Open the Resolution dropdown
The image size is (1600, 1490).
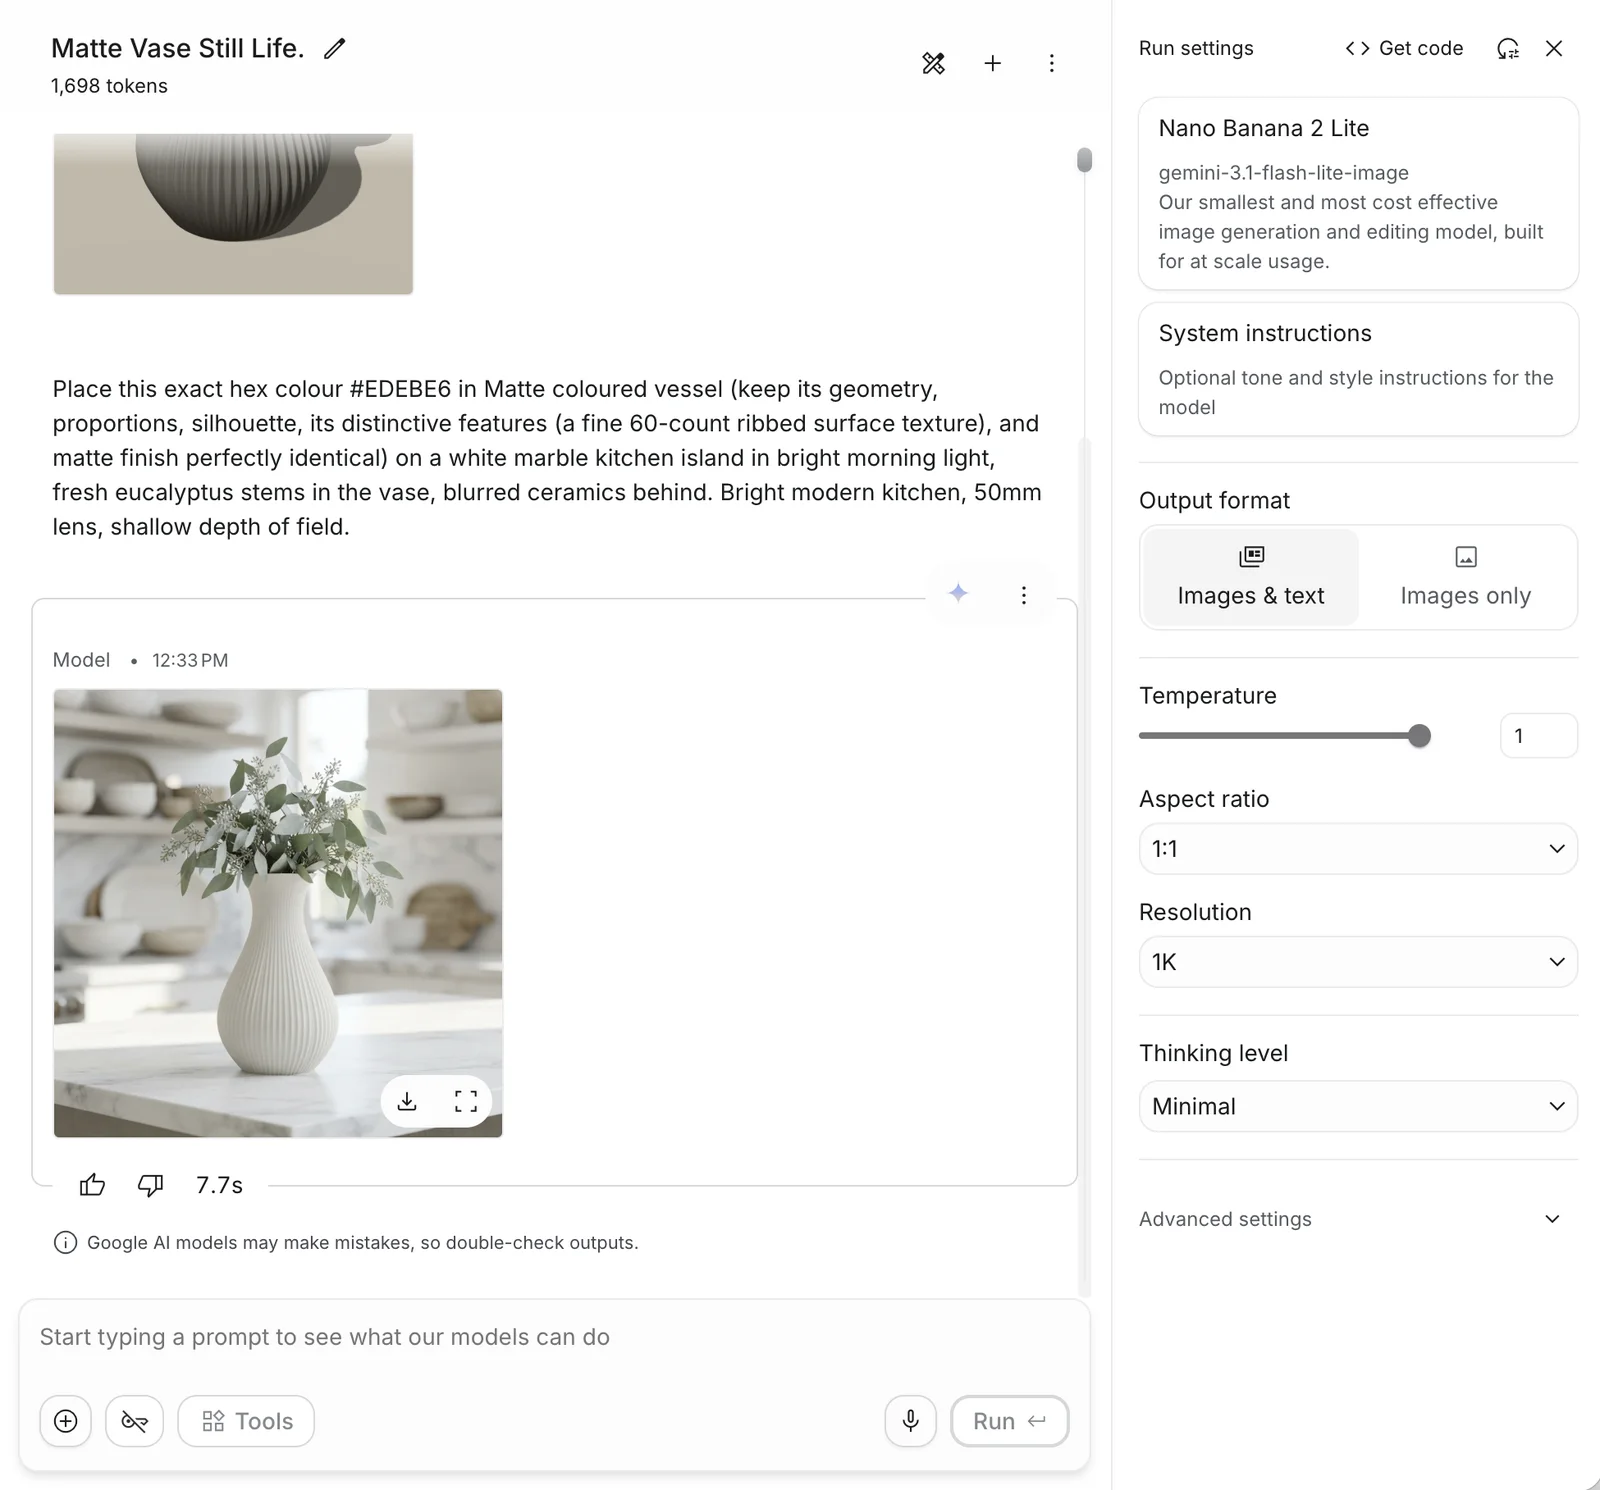coord(1358,962)
